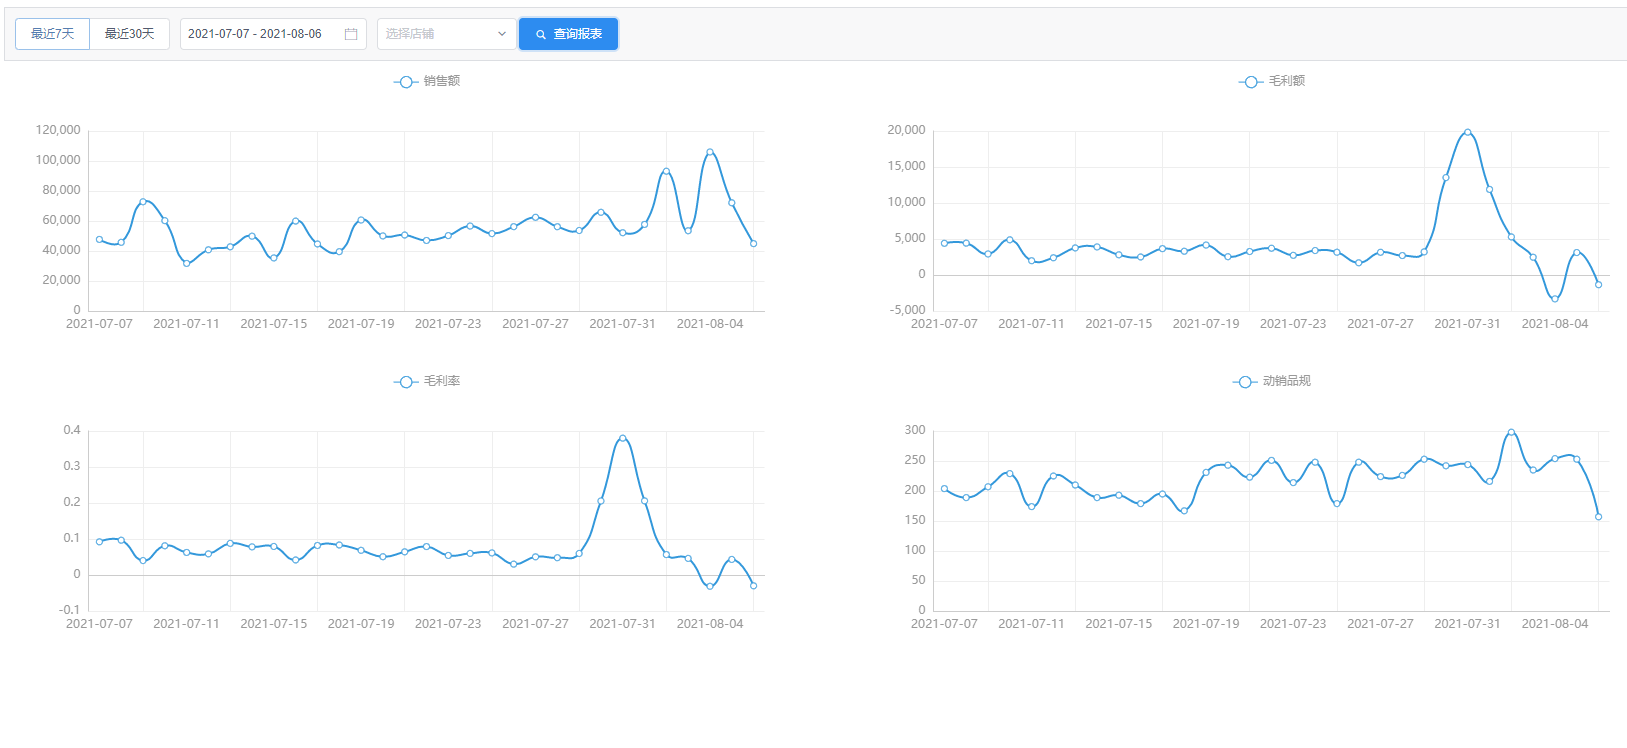1627x748 pixels.
Task: Click the 150 label on 动销品规 y-axis
Action: (915, 520)
